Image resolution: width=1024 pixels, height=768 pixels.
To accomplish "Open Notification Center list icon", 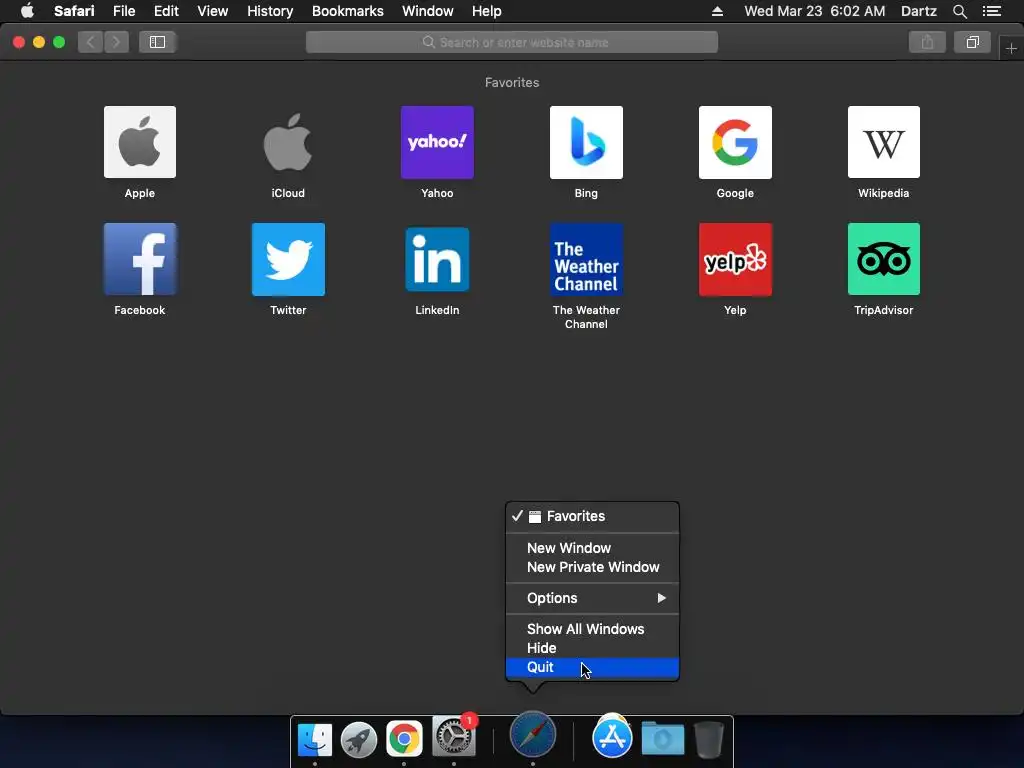I will click(992, 11).
